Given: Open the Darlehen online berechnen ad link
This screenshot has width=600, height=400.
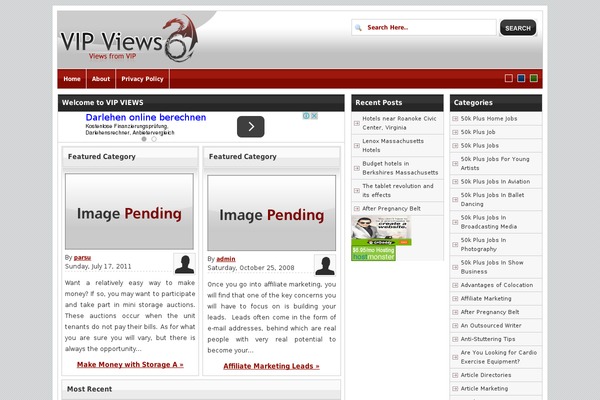Looking at the screenshot, I should point(146,118).
